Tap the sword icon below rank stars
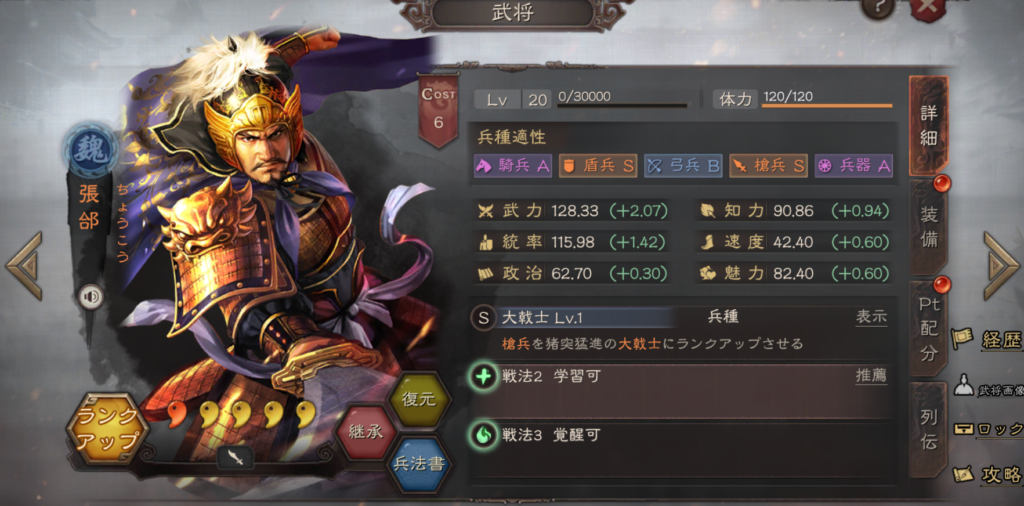Viewport: 1024px width, 506px height. pyautogui.click(x=235, y=456)
